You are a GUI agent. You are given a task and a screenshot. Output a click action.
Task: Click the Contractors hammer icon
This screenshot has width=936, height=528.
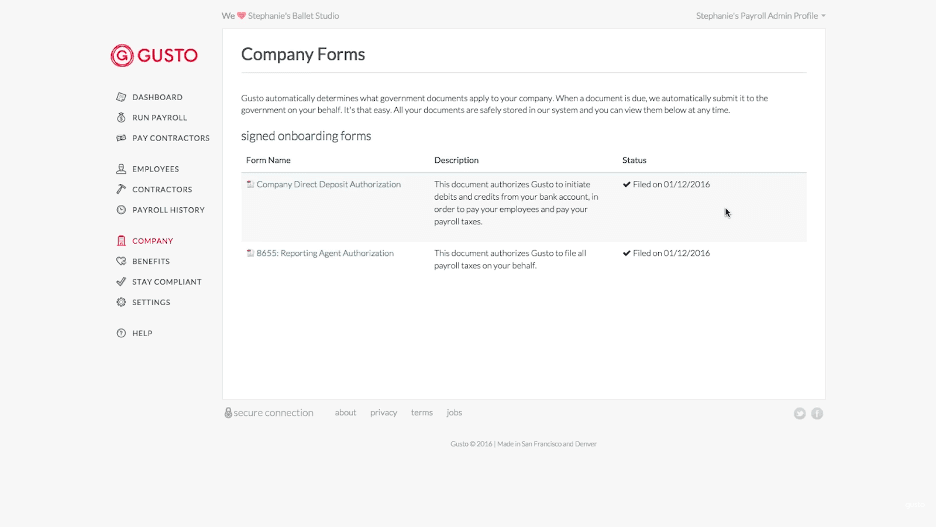pyautogui.click(x=121, y=189)
